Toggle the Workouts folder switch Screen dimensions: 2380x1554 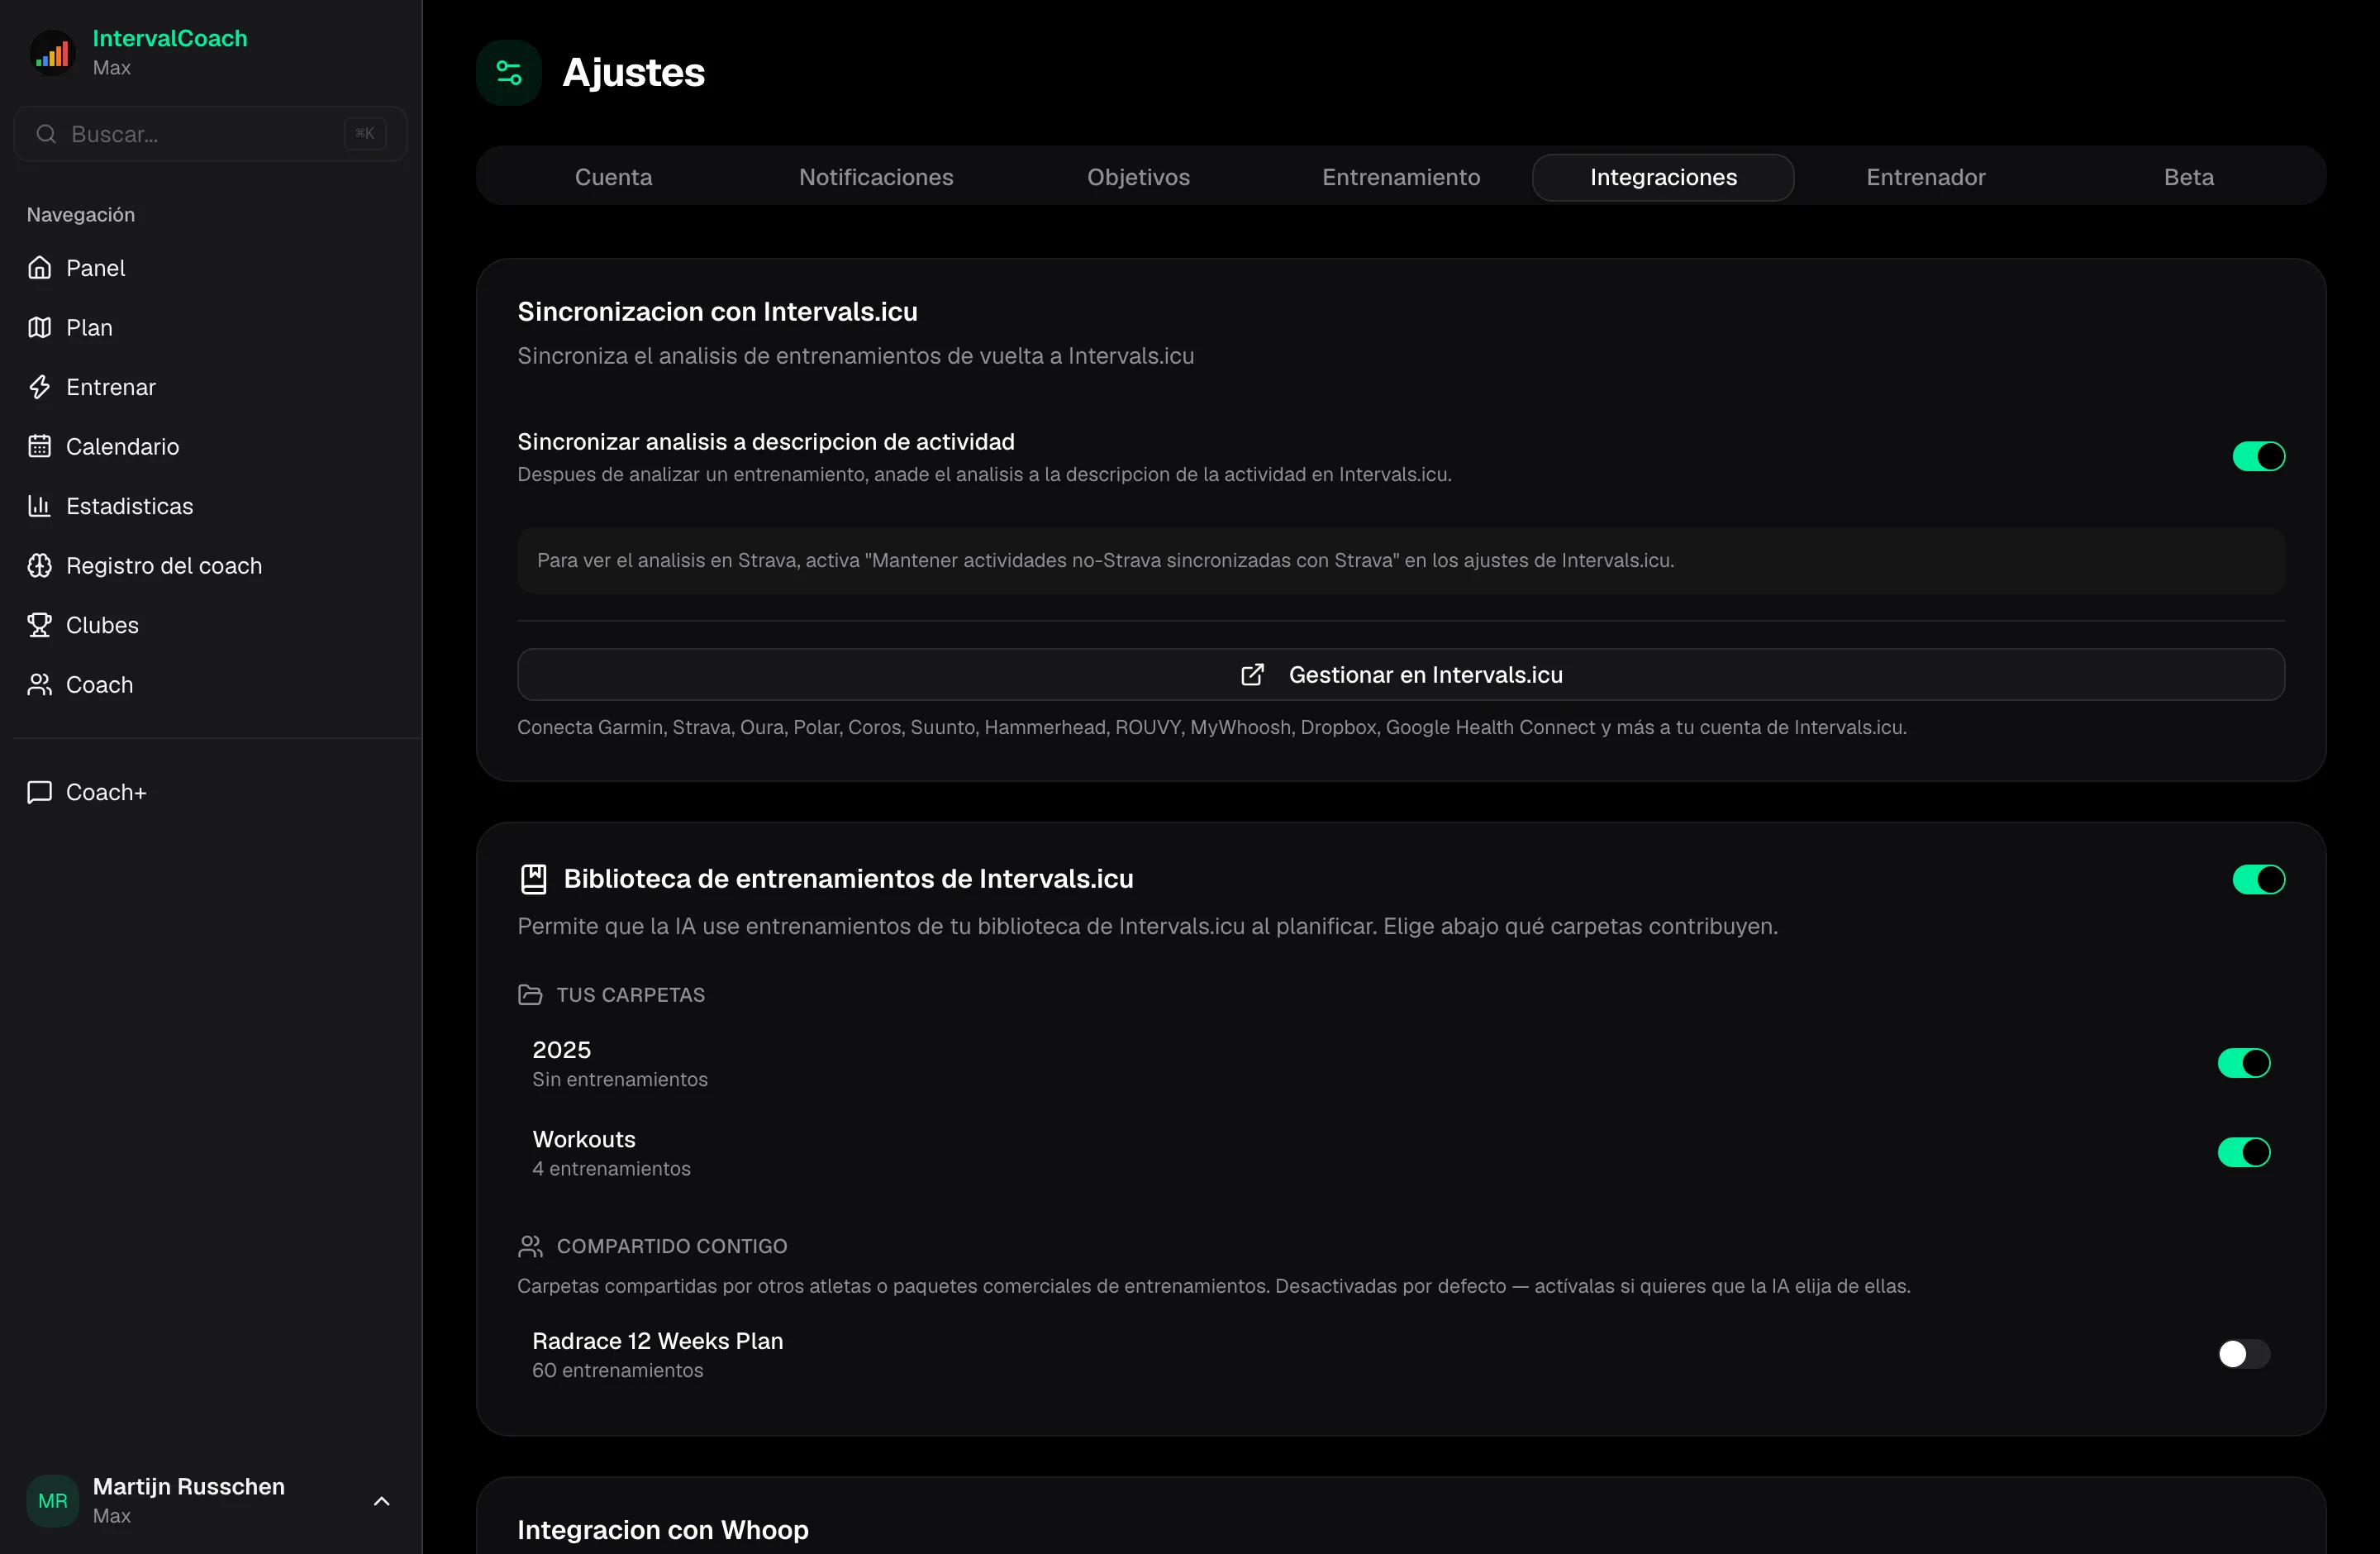point(2243,1152)
